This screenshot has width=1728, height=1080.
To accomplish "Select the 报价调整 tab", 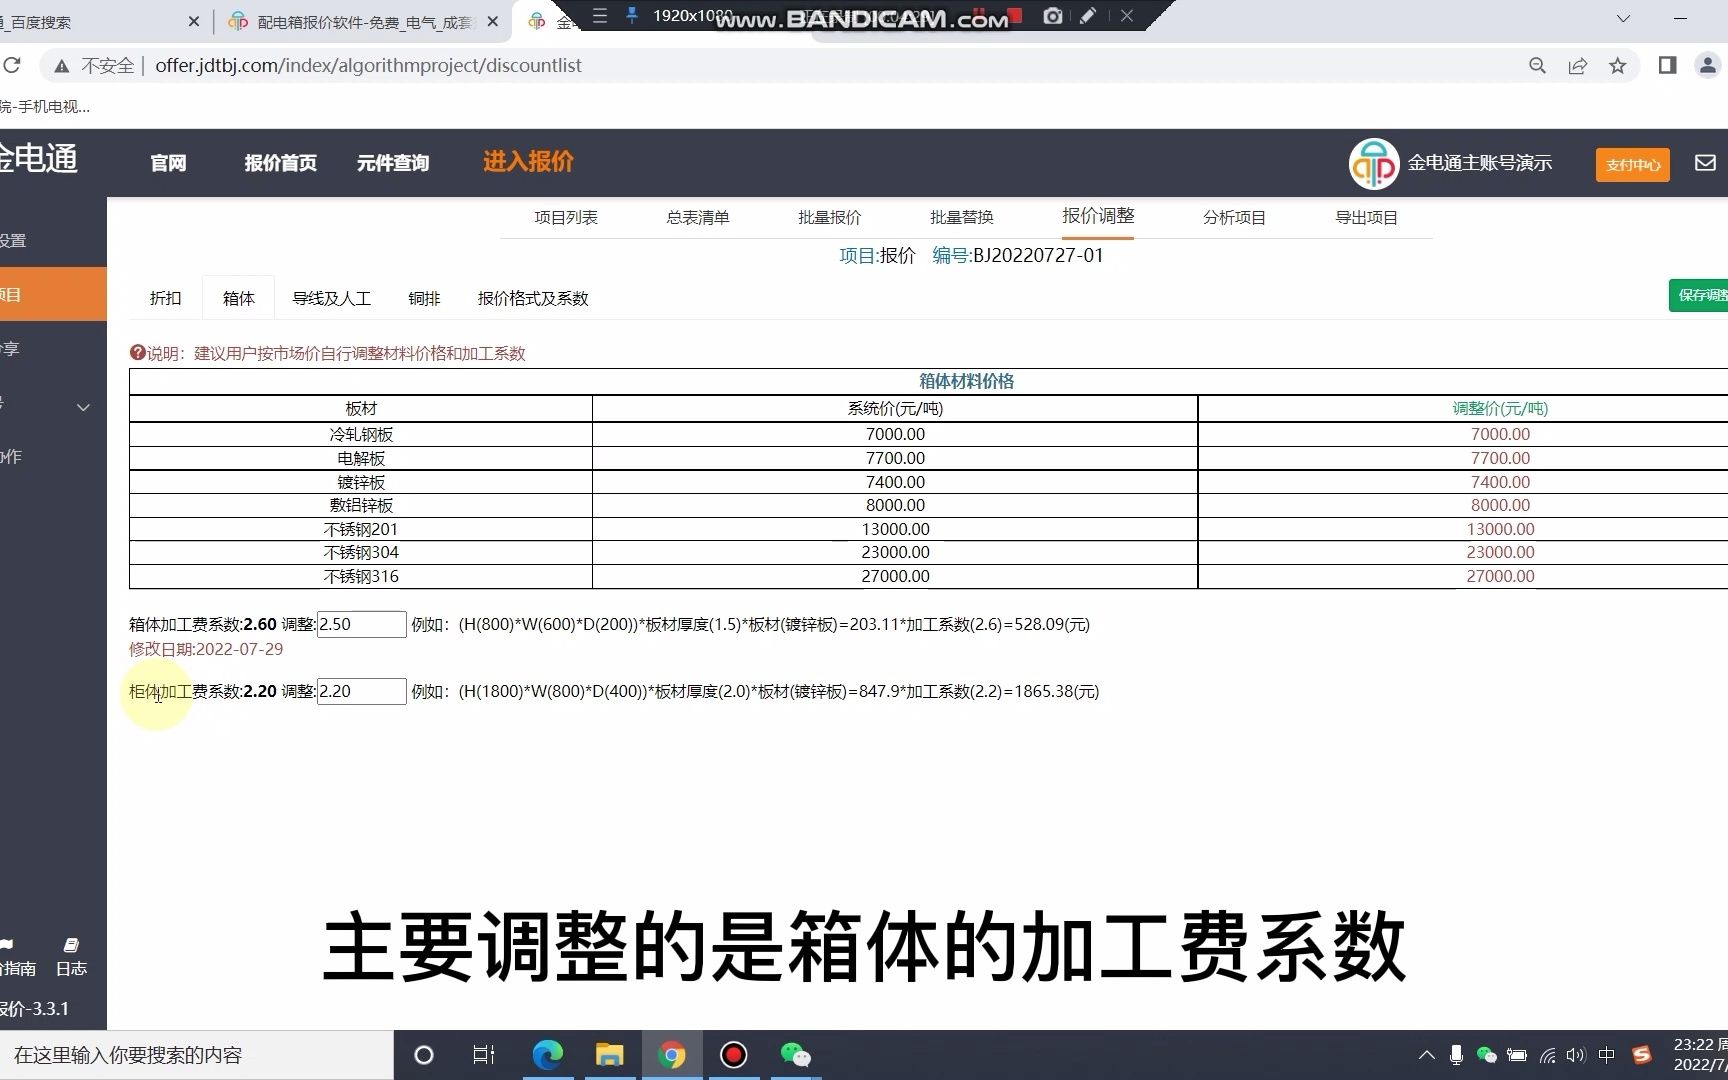I will pyautogui.click(x=1098, y=216).
